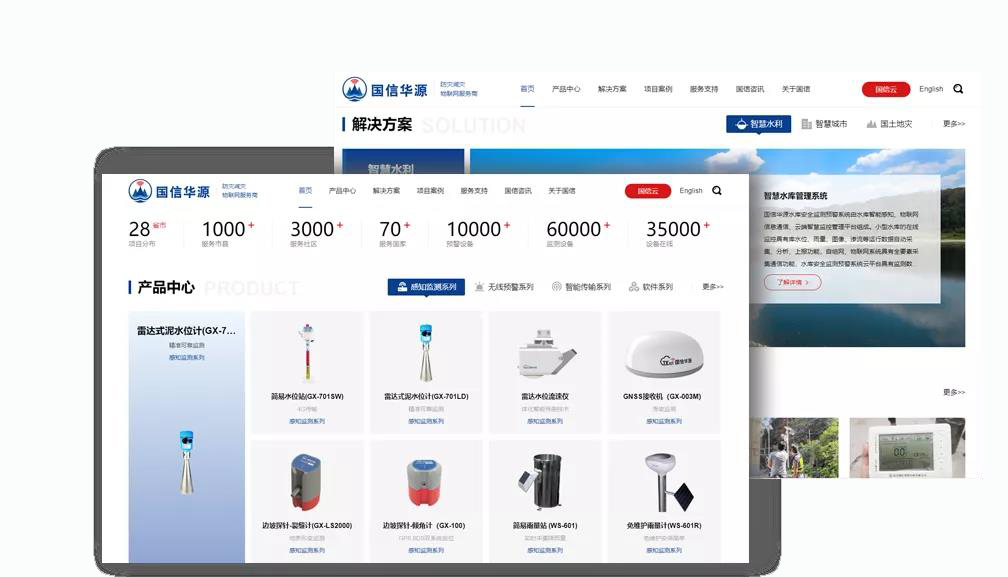The height and width of the screenshot is (577, 1008).
Task: Click the 国信华源 logo on the back Solution page
Action: pos(384,89)
